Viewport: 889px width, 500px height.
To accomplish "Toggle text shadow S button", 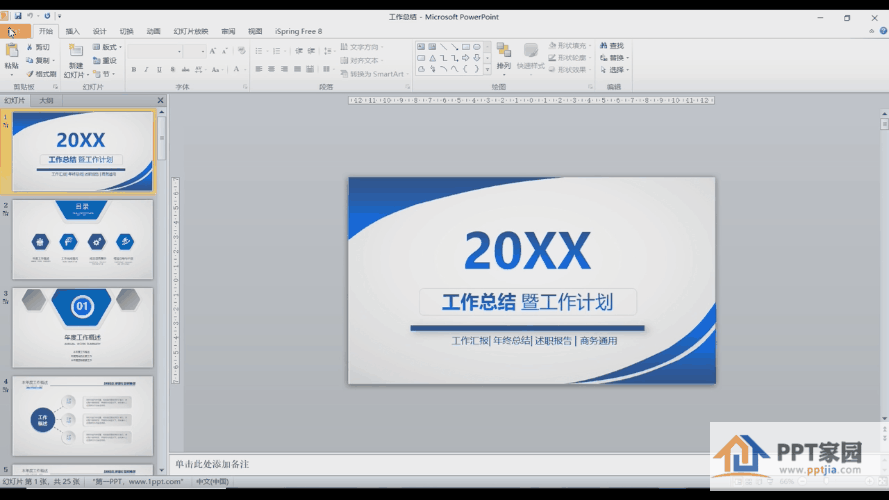I will point(172,70).
